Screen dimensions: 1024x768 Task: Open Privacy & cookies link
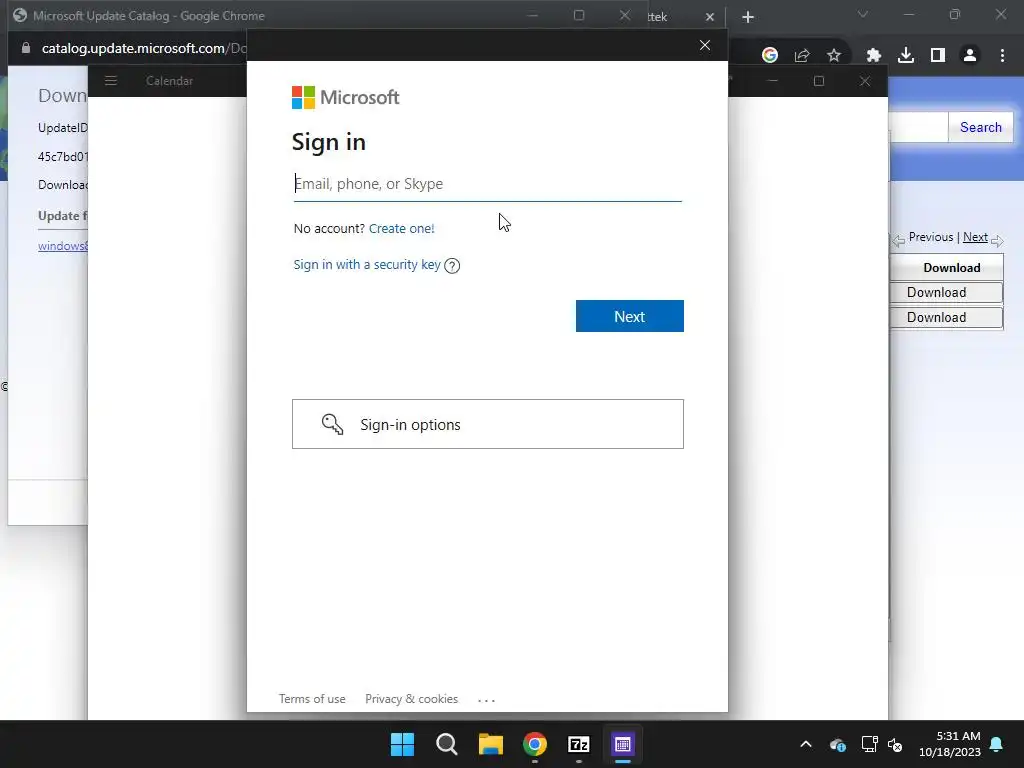pyautogui.click(x=411, y=699)
